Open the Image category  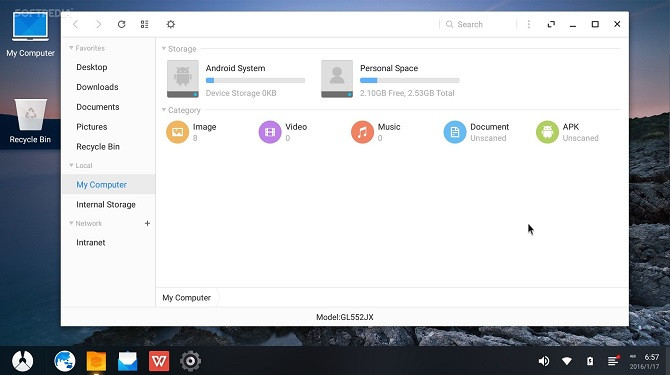pos(192,132)
